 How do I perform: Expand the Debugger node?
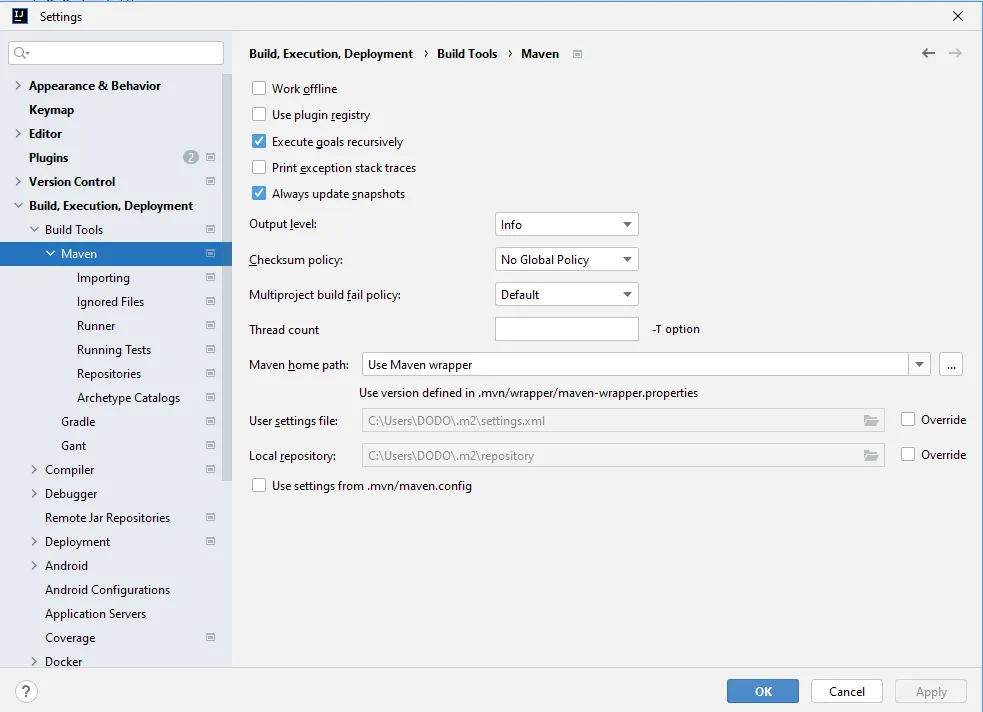34,493
